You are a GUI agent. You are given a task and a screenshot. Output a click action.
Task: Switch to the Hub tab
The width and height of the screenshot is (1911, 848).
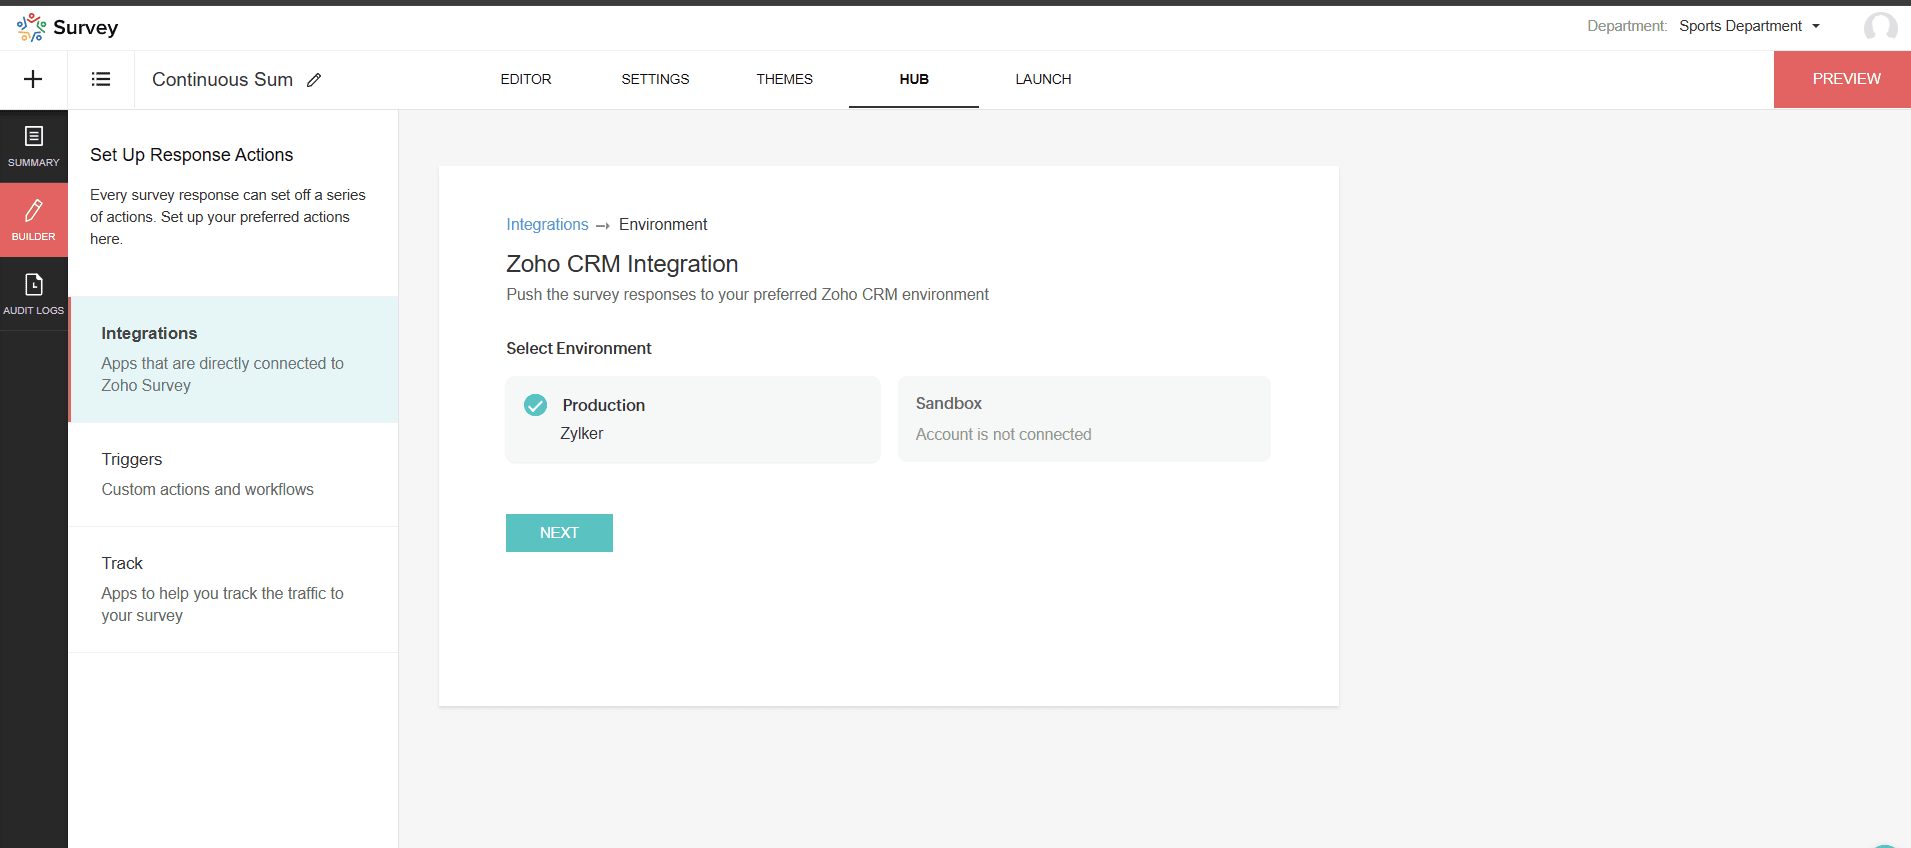[914, 79]
